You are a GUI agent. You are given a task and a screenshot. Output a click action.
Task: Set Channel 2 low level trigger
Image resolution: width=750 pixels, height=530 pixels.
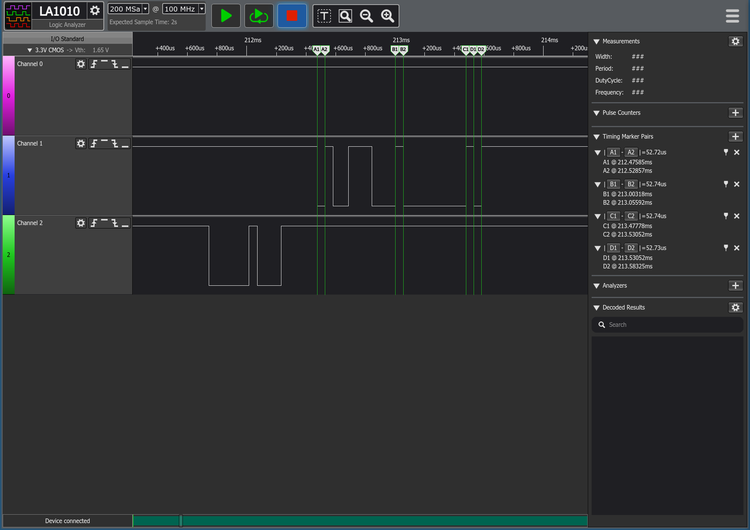[125, 223]
